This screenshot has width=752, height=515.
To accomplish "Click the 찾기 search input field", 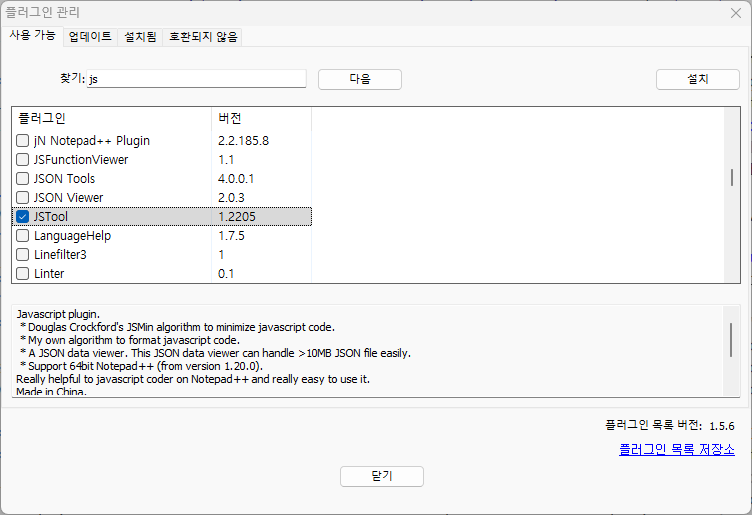I will pyautogui.click(x=197, y=79).
